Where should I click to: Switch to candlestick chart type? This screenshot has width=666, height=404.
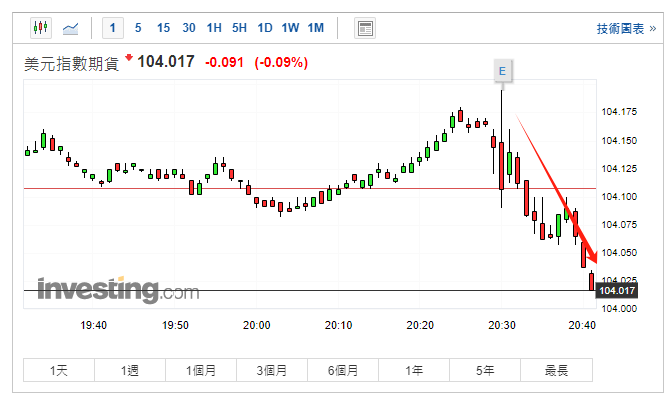(x=40, y=28)
